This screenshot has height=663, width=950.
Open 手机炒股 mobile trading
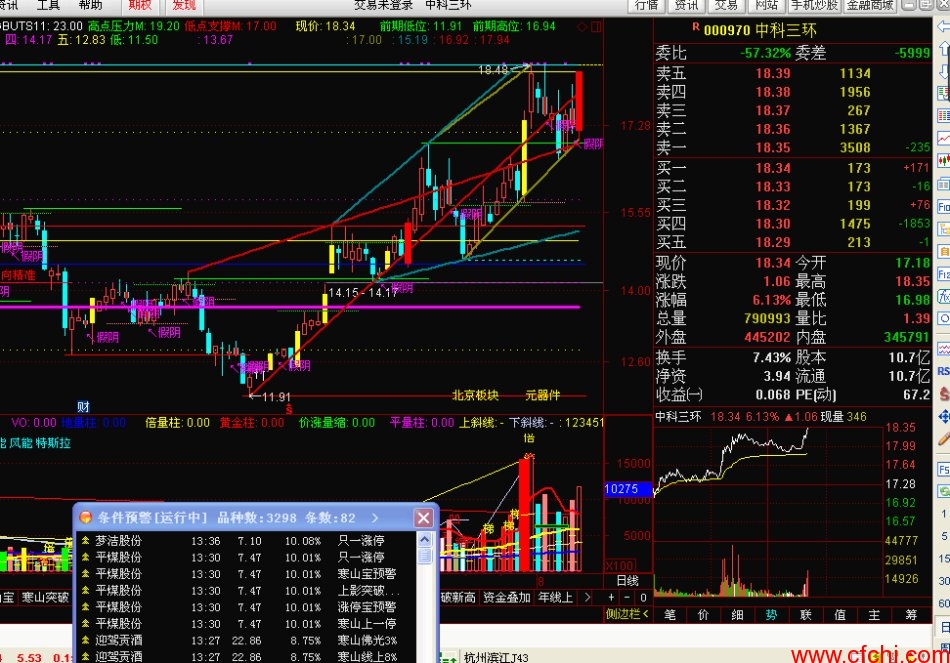[x=814, y=5]
